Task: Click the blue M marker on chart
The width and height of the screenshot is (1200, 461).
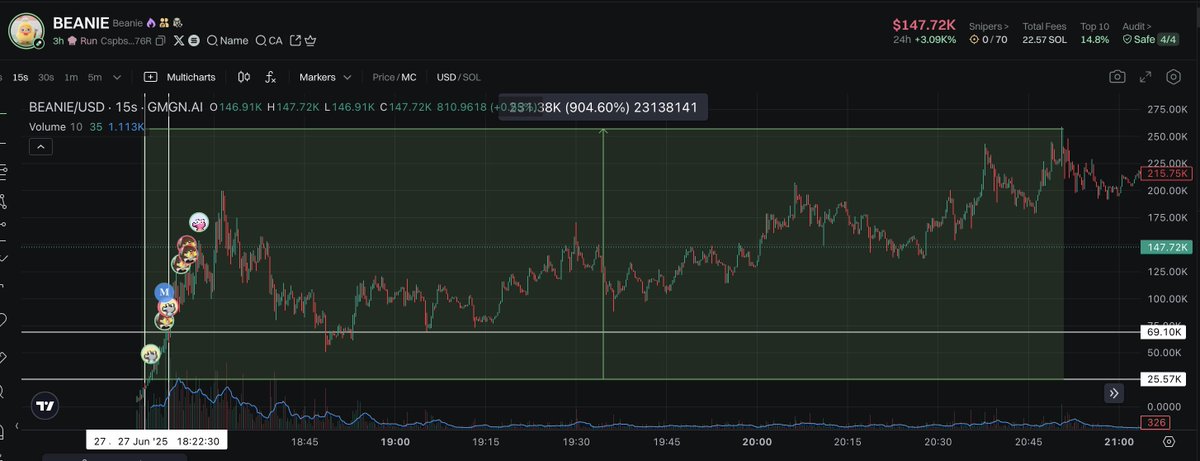Action: (x=165, y=292)
